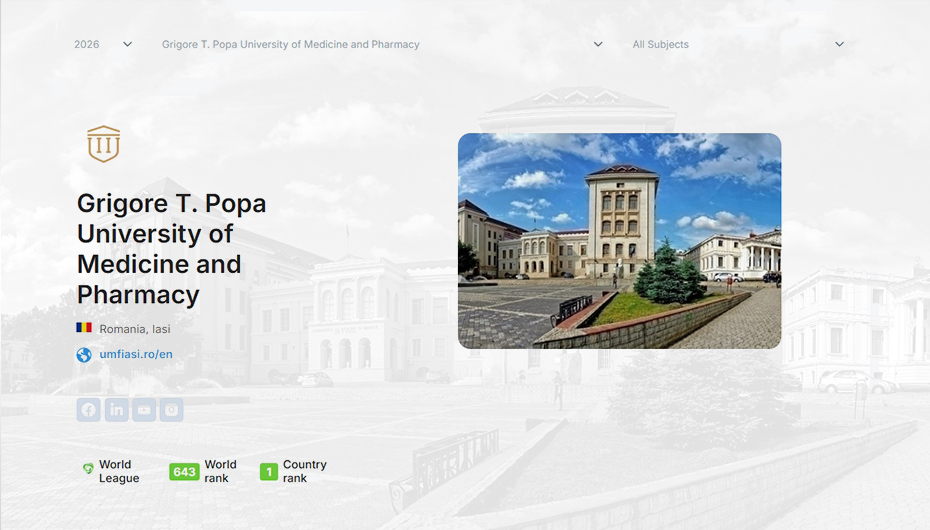
Task: Select the 'Romania, Iasi' location text
Action: click(135, 329)
